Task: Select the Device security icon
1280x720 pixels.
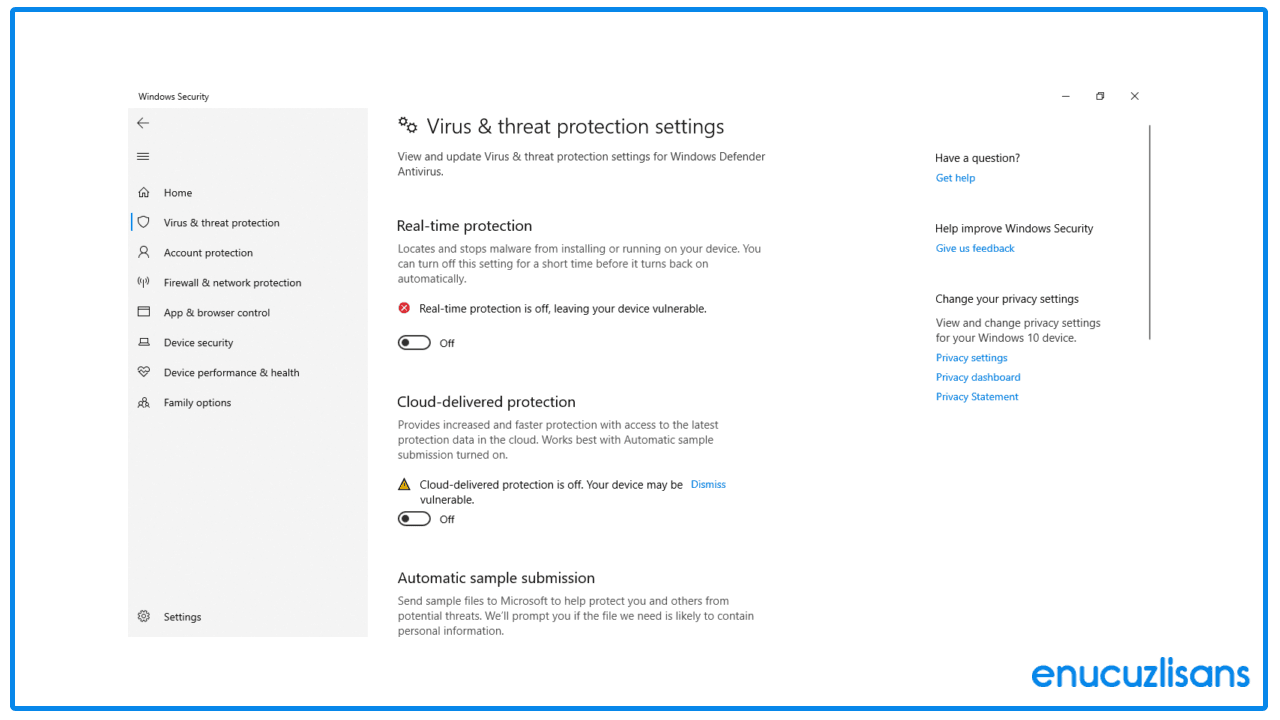Action: tap(144, 342)
